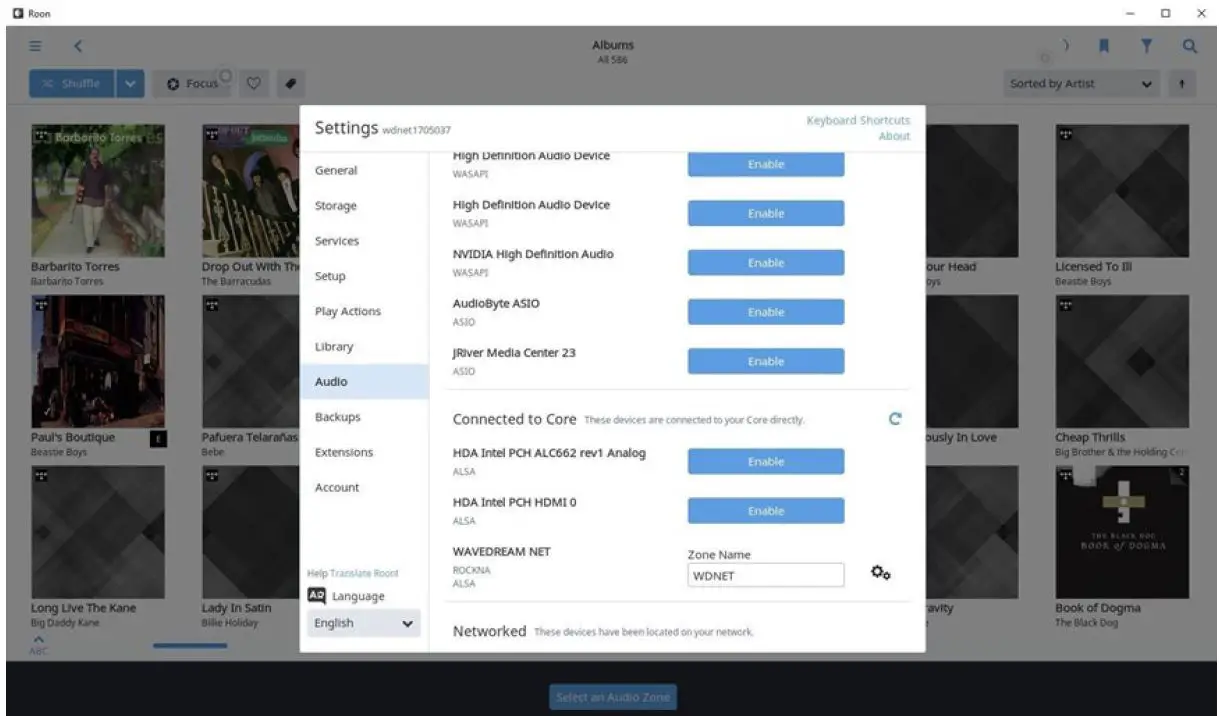Click the Connected to Core heading
Image resolution: width=1219 pixels, height=716 pixels.
pyautogui.click(x=514, y=419)
